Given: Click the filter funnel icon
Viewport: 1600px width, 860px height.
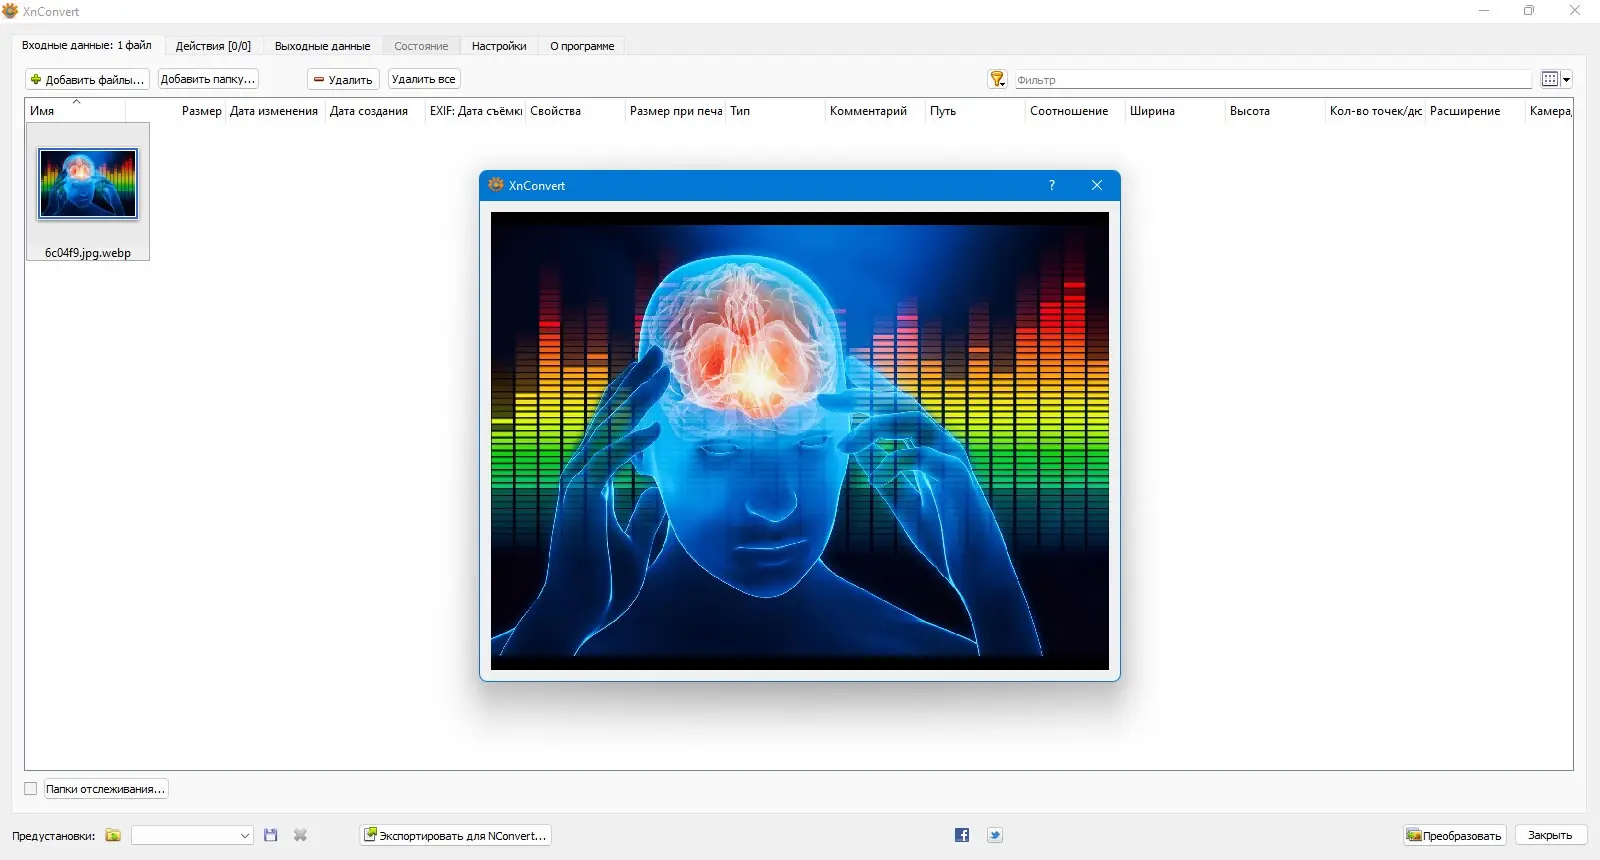Looking at the screenshot, I should point(997,79).
